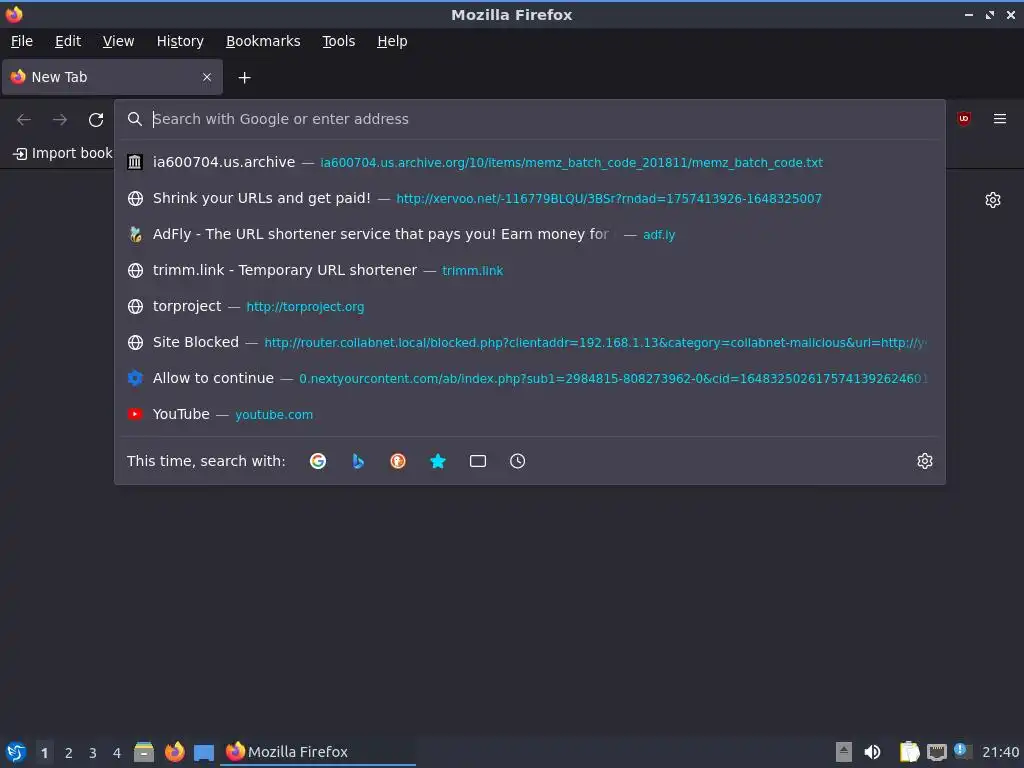Open the Firefox hamburger application menu
This screenshot has width=1024, height=768.
[1000, 119]
